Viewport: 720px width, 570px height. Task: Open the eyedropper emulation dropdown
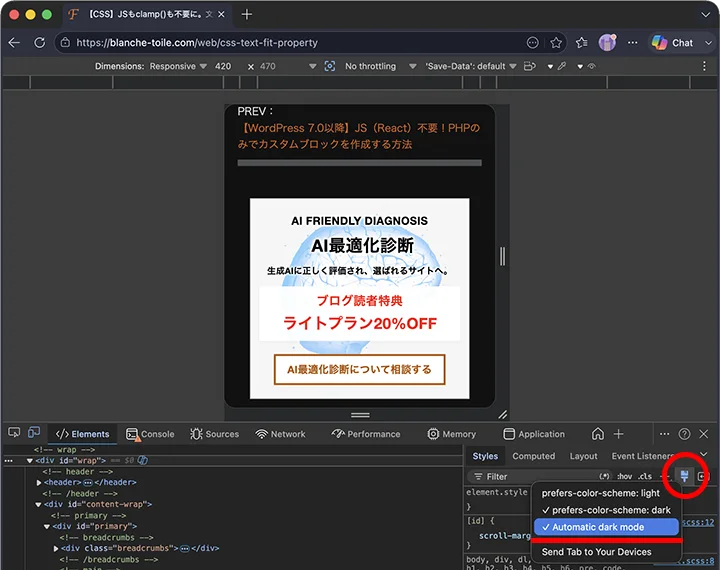[556, 66]
